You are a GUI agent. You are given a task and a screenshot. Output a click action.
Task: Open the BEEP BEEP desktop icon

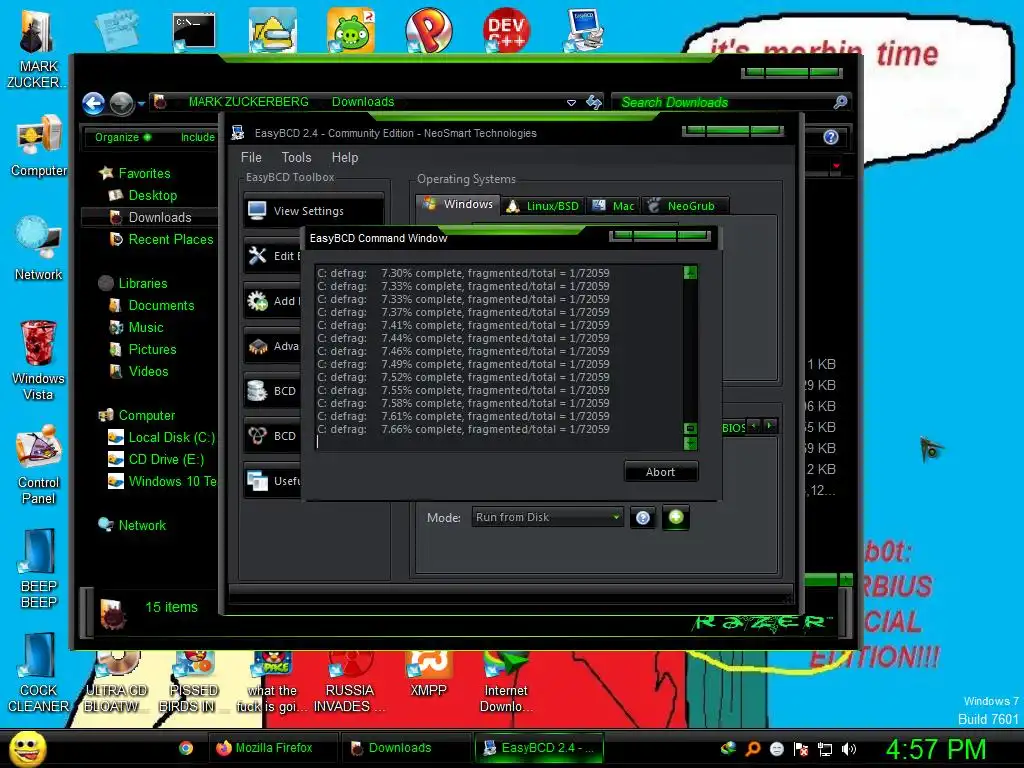39,568
